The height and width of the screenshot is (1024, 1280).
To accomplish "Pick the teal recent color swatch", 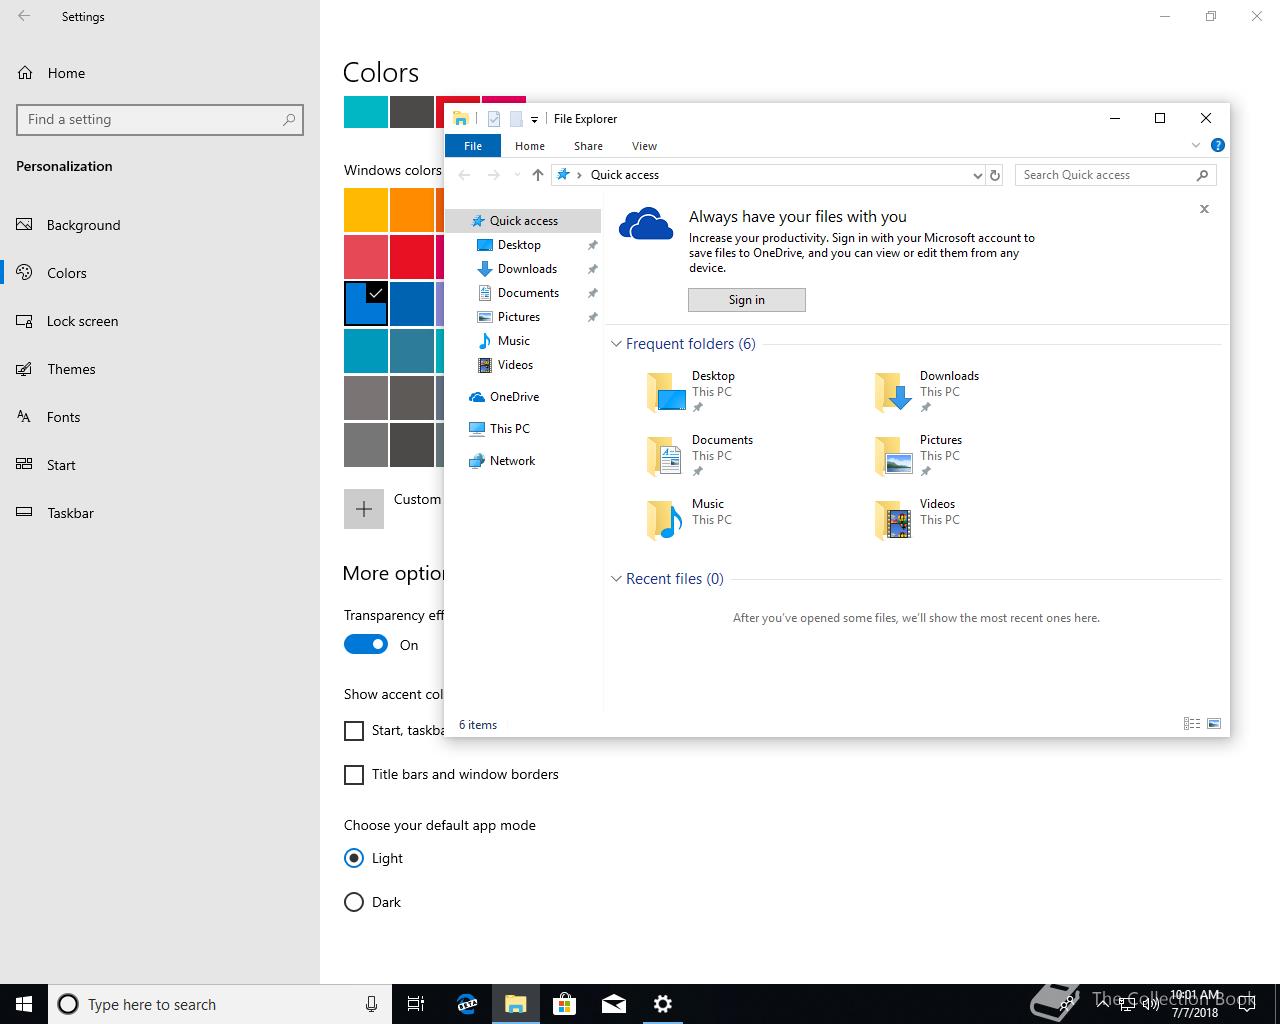I will pyautogui.click(x=366, y=111).
